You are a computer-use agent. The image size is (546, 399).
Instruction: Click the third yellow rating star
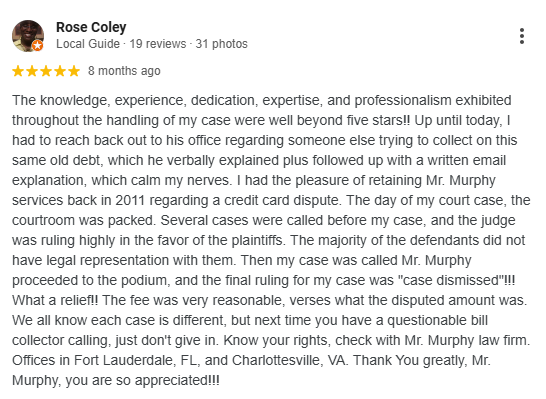click(46, 71)
